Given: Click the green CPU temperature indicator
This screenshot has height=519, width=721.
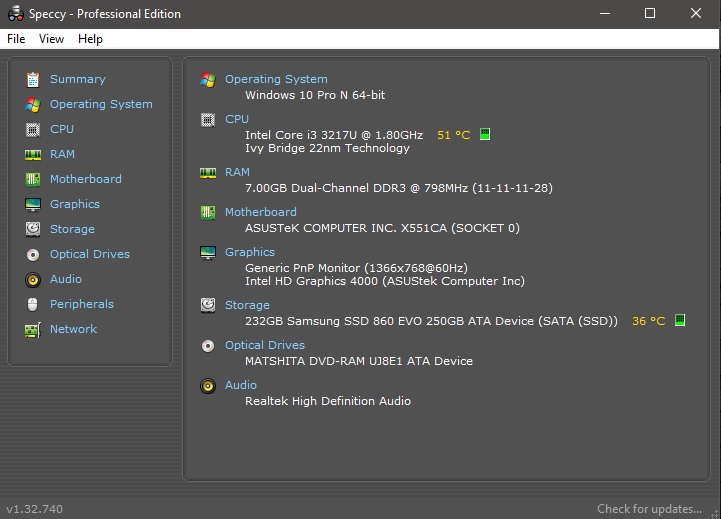Looking at the screenshot, I should coord(485,134).
